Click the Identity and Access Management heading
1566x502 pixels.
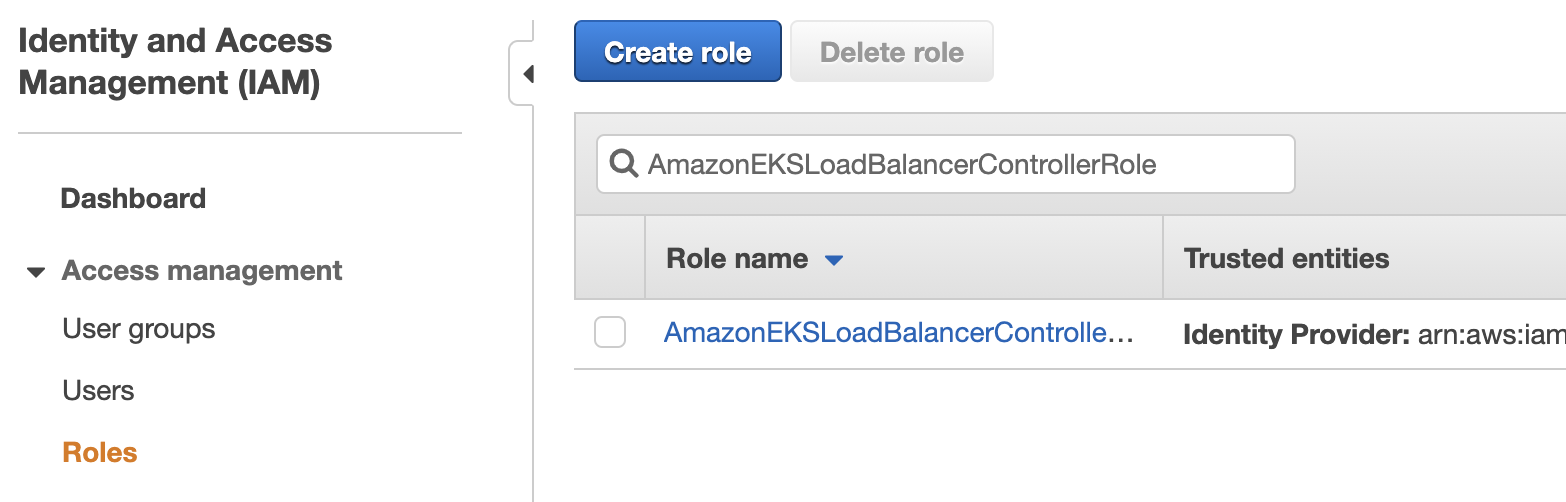[176, 61]
